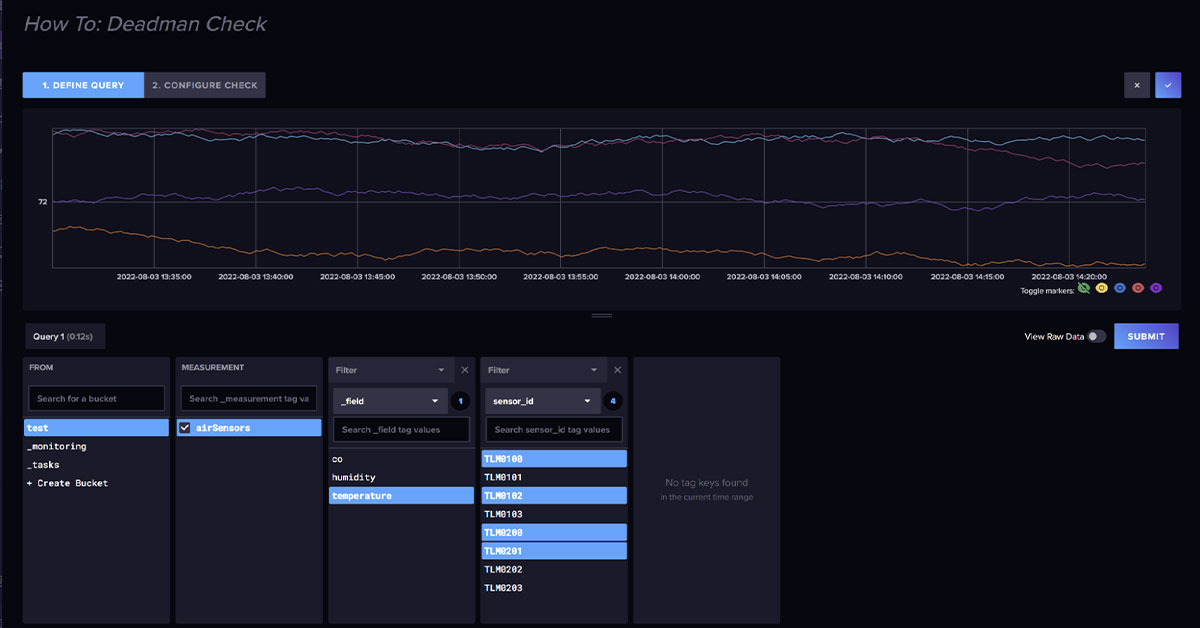This screenshot has height=628, width=1200.
Task: Show the hidden green series marker
Action: pyautogui.click(x=1084, y=288)
